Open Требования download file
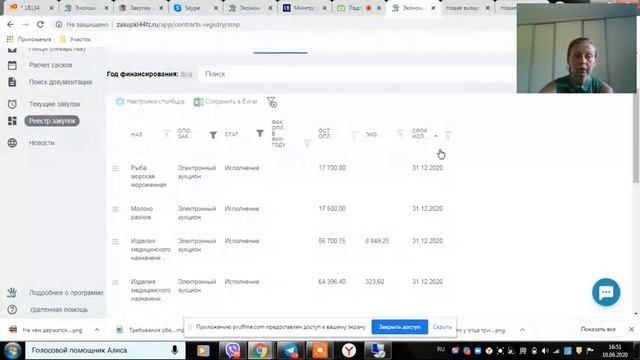This screenshot has height=360, width=640. point(150,330)
